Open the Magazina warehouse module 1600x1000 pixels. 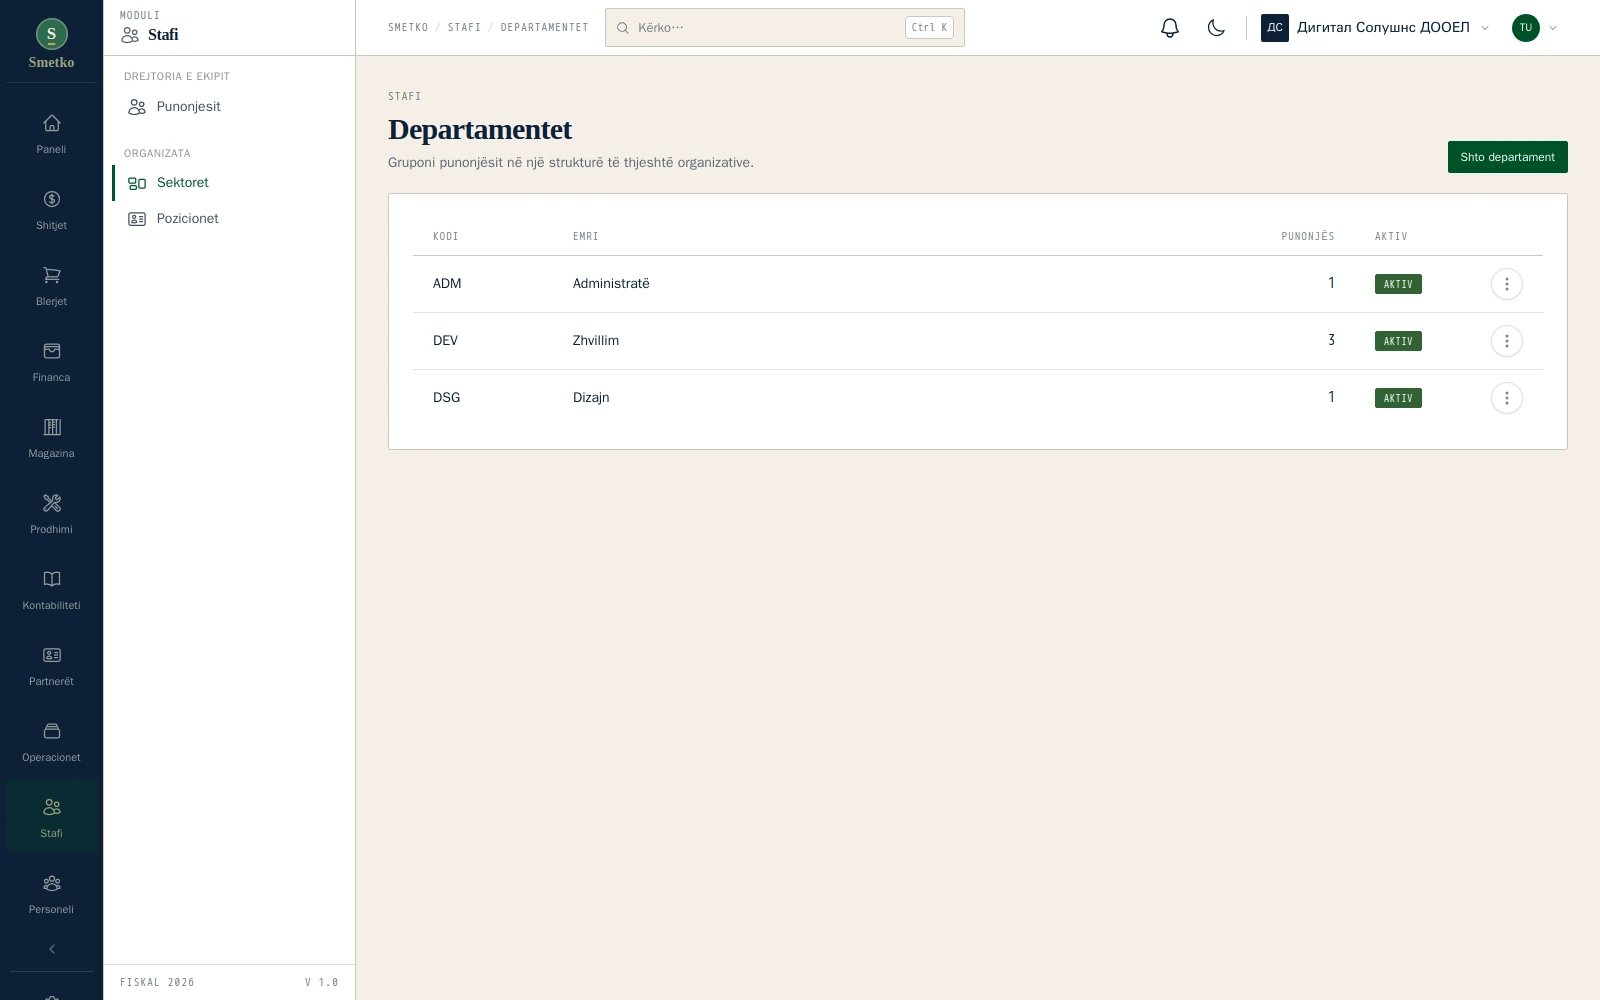(x=51, y=439)
